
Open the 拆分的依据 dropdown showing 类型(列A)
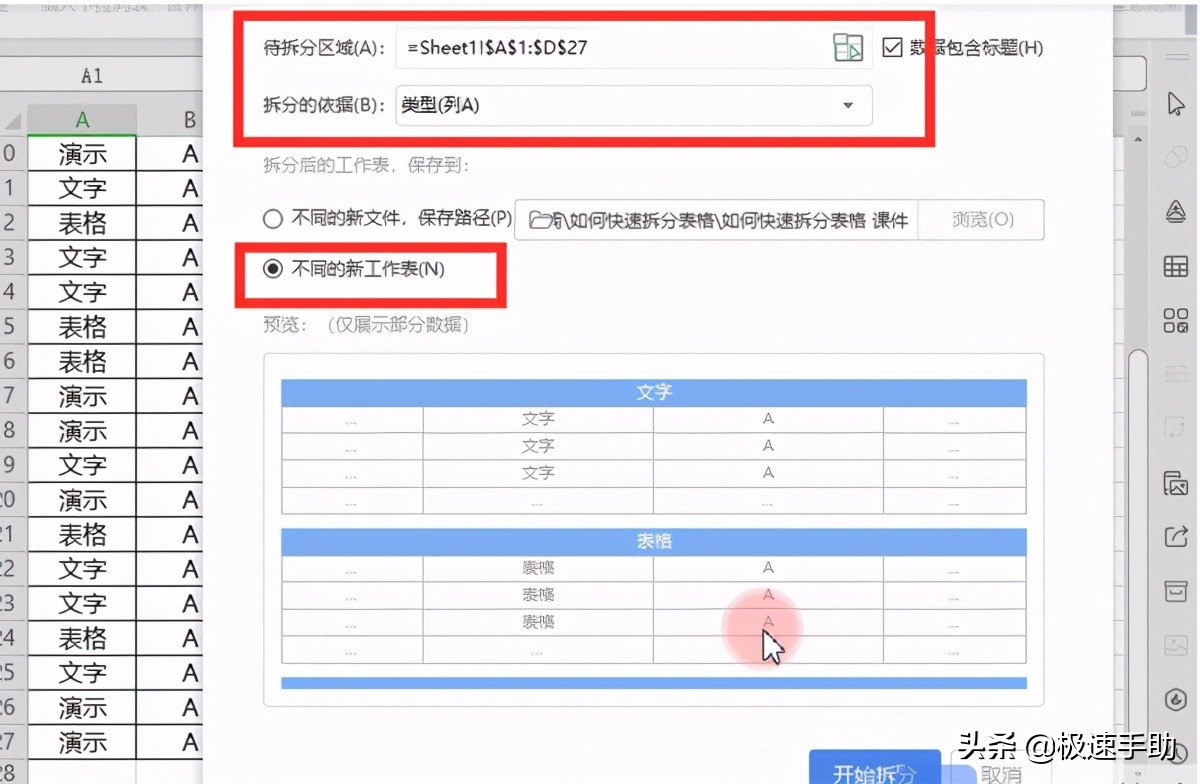(x=634, y=105)
